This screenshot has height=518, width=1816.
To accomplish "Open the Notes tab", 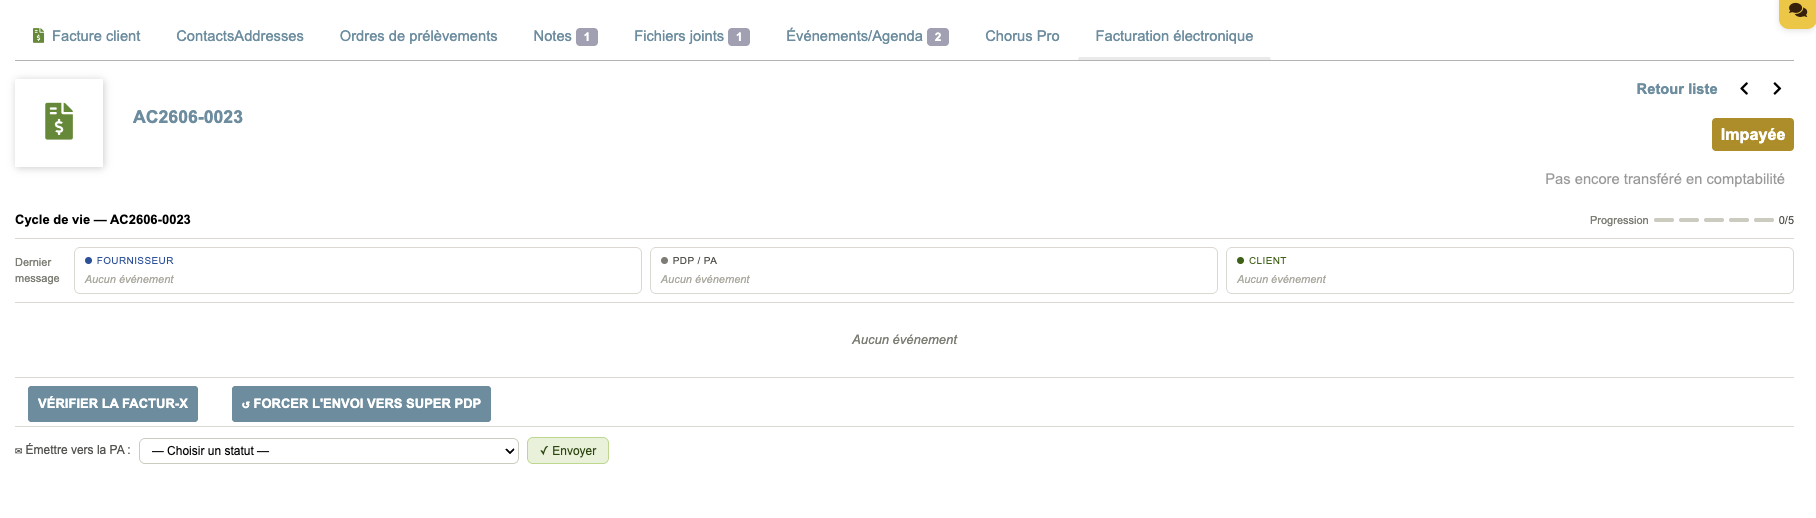I will (565, 36).
